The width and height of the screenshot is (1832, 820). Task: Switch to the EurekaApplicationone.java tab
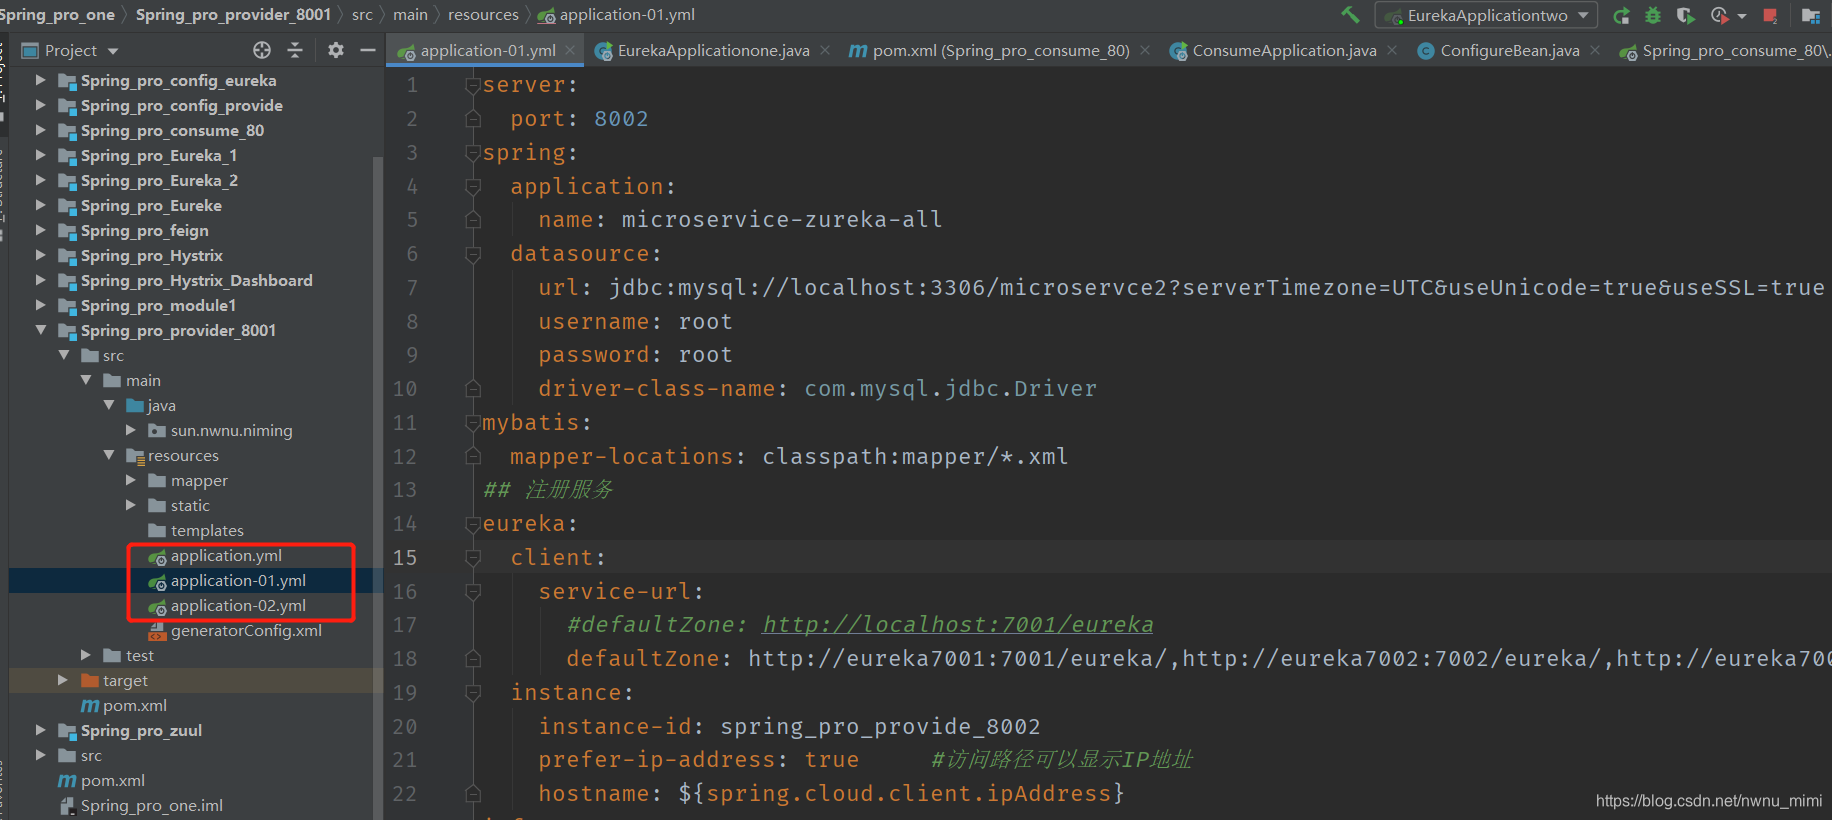point(712,50)
